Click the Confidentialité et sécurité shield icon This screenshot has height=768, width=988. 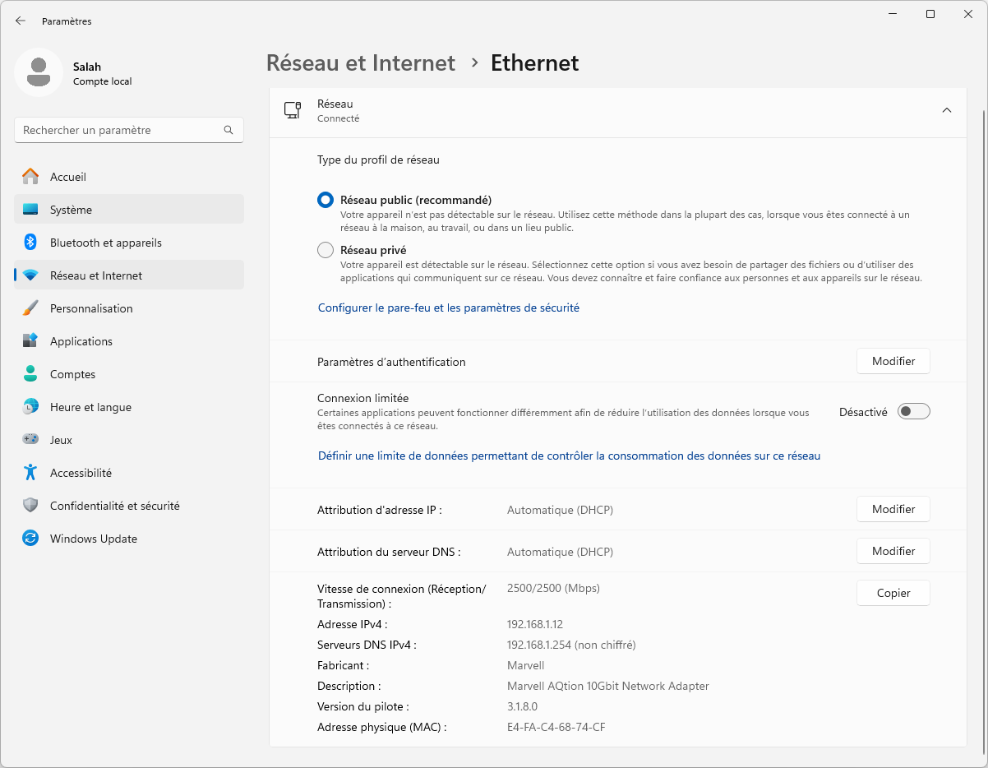[x=30, y=506]
